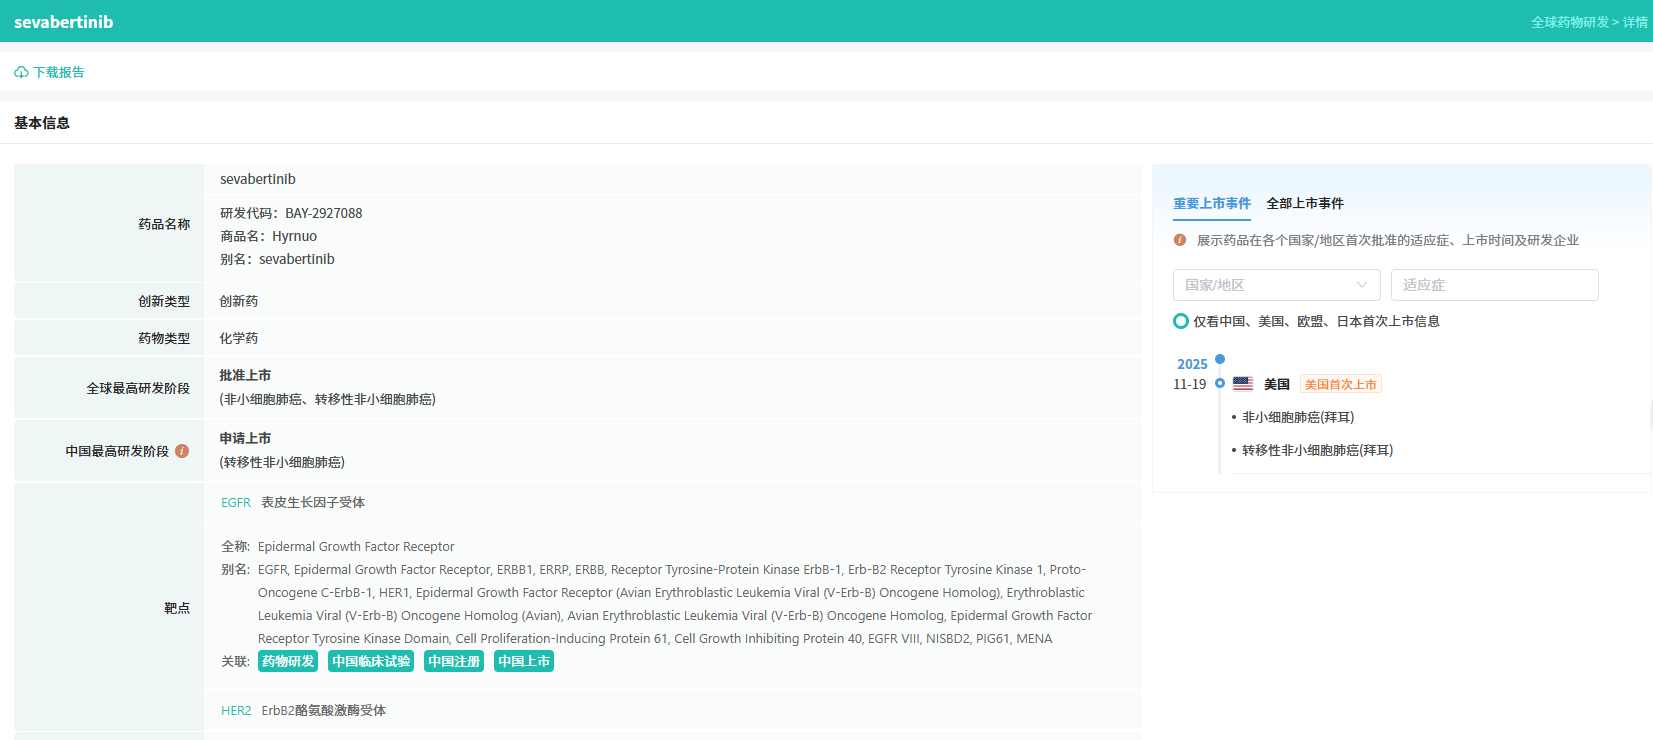The width and height of the screenshot is (1653, 740).
Task: Click 全球药物研发 breadcrumb link
Action: click(1570, 22)
